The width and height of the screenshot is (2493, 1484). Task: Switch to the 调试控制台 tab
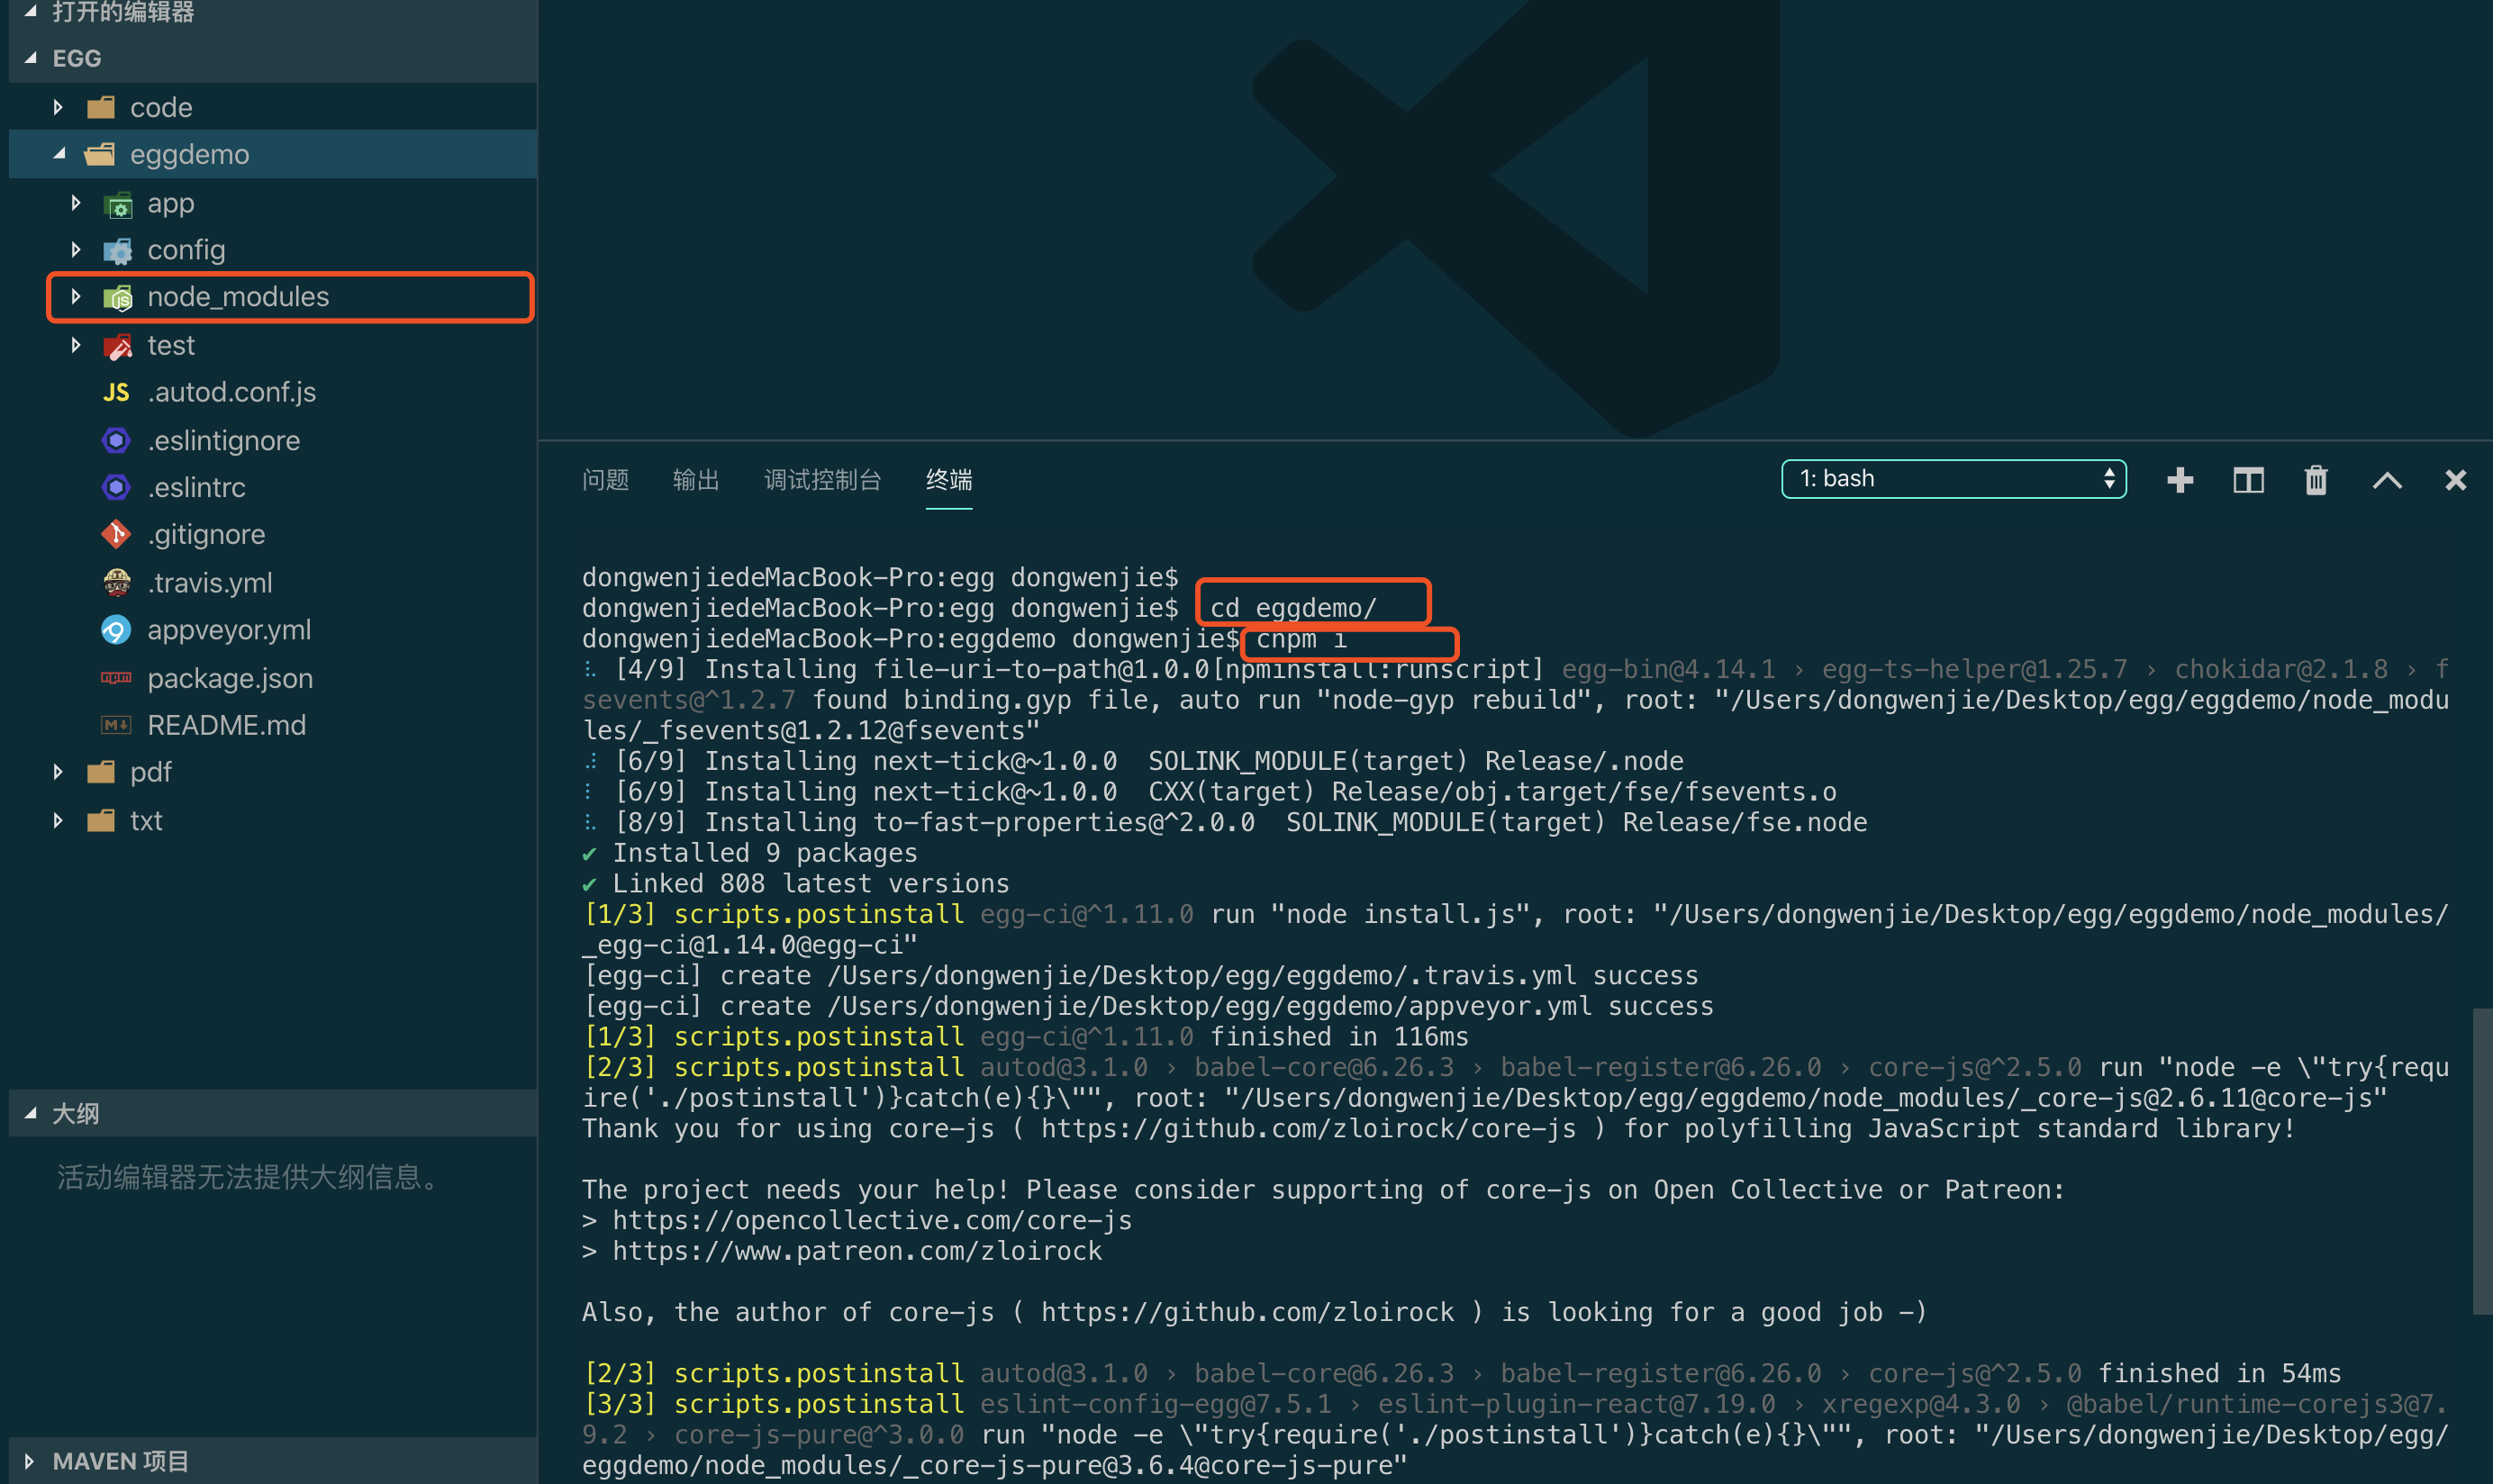822,480
